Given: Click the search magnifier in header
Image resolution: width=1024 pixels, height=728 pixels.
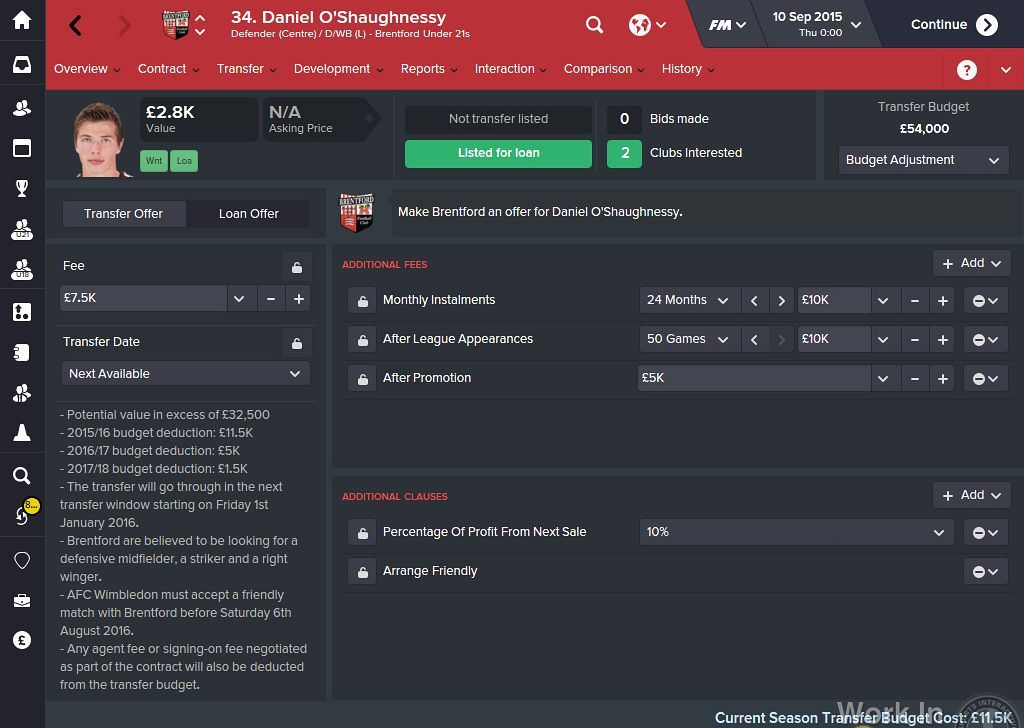Looking at the screenshot, I should [x=594, y=25].
